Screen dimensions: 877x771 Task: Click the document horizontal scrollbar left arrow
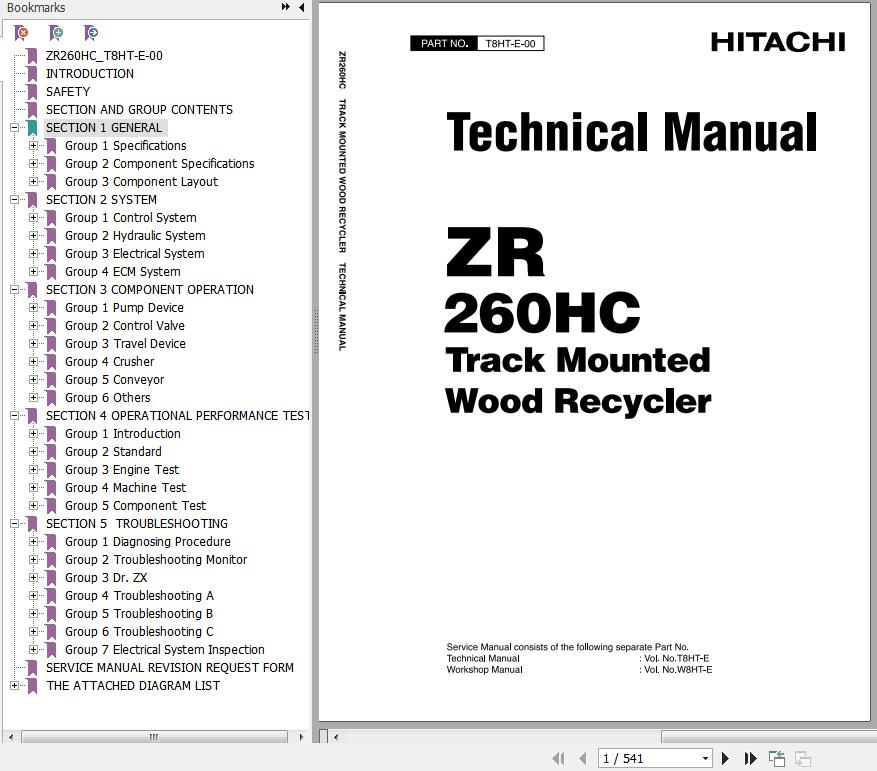336,737
